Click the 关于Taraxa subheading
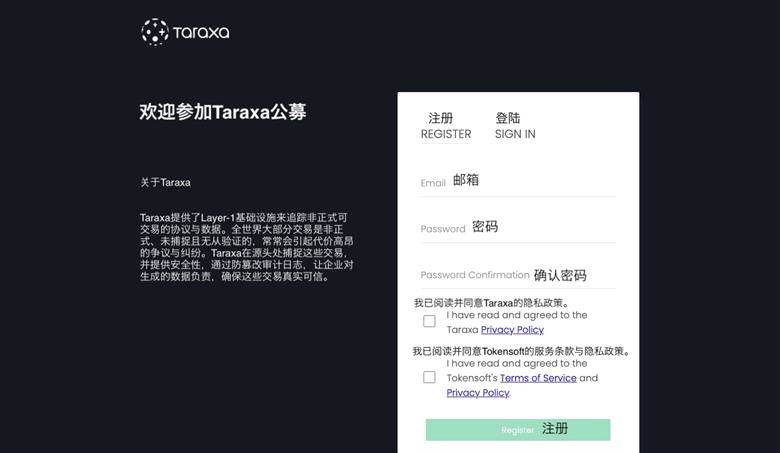This screenshot has width=780, height=453. (165, 182)
